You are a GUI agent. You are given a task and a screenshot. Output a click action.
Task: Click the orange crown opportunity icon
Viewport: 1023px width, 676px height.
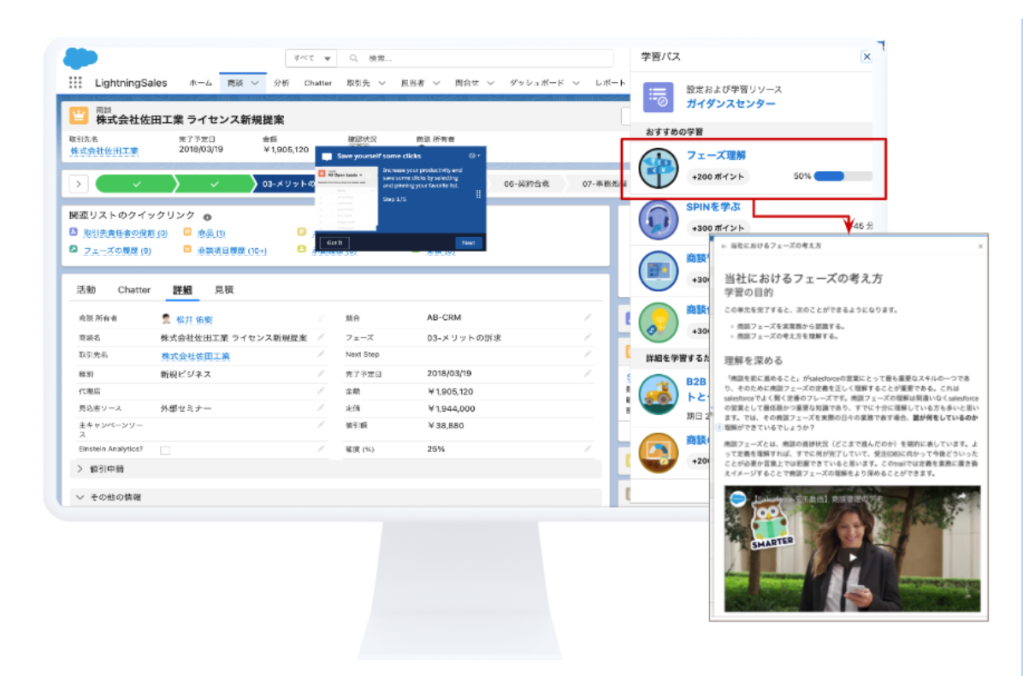point(79,115)
